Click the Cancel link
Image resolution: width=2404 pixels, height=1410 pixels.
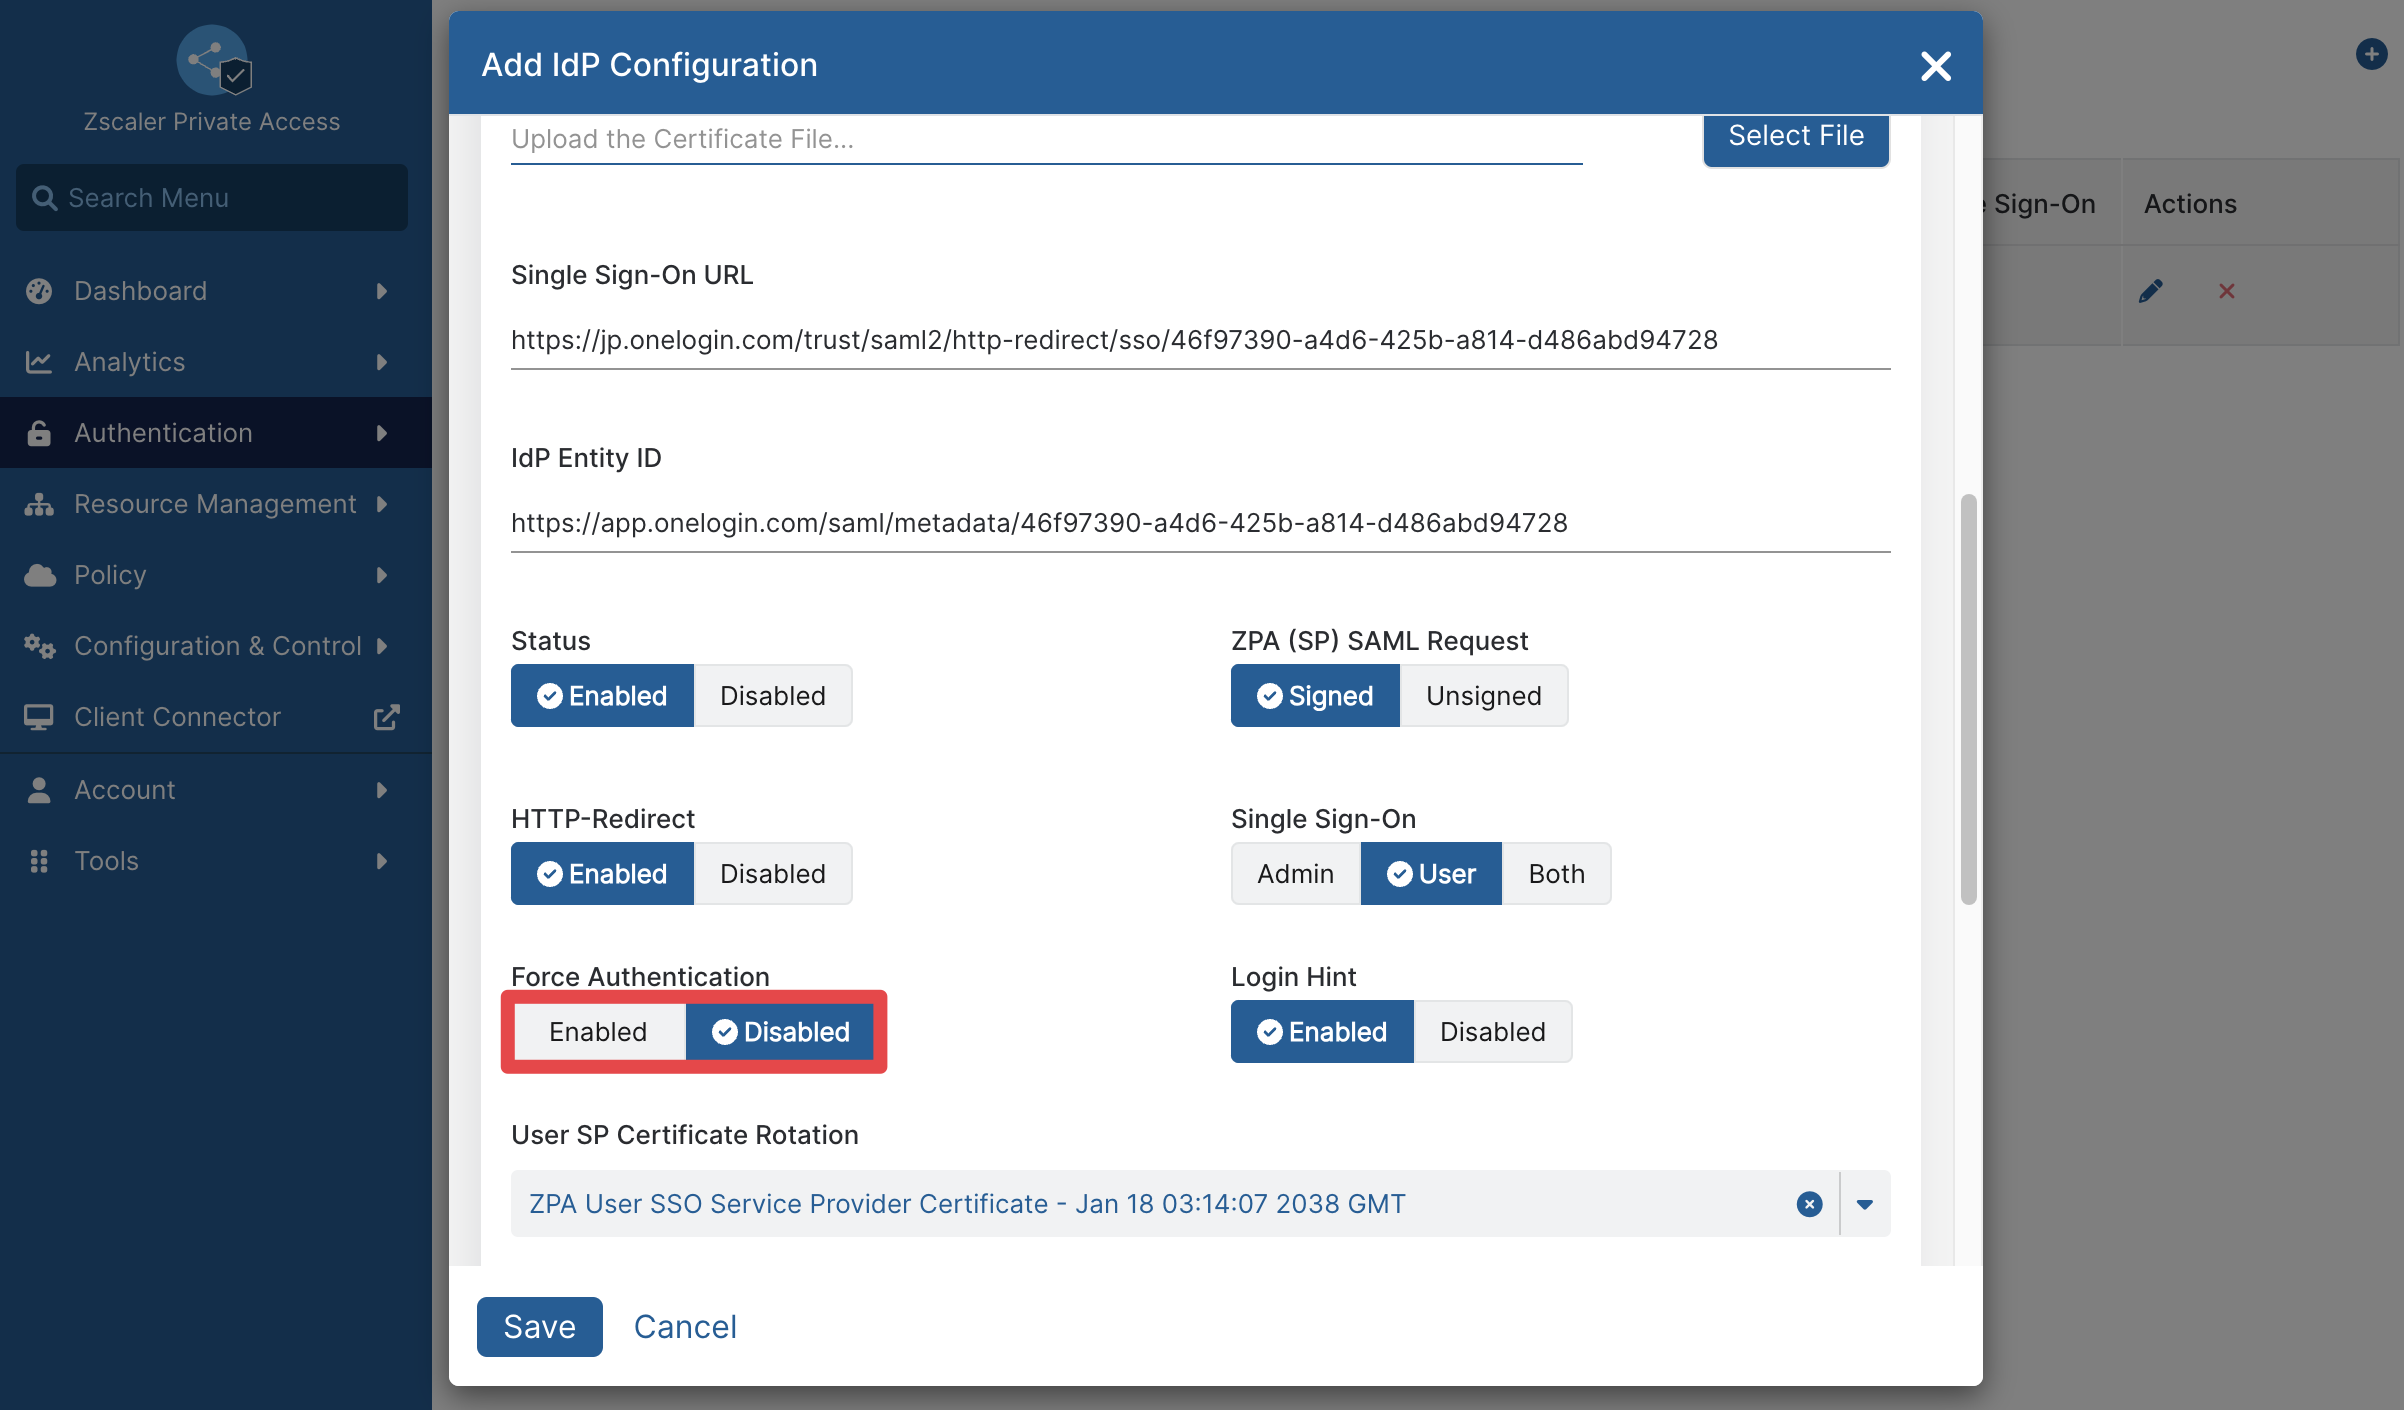coord(685,1327)
